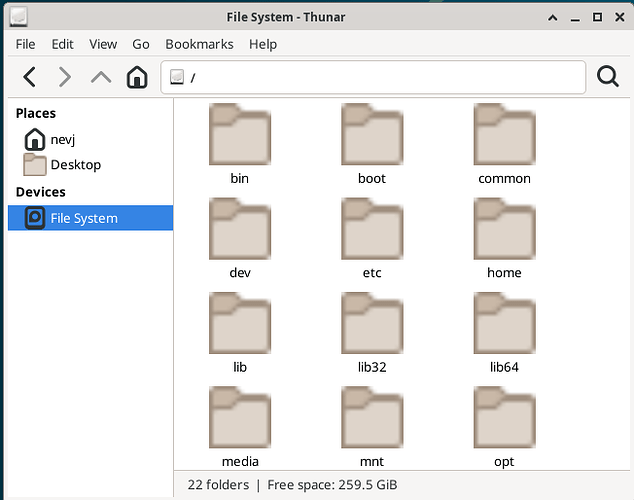
Task: Click the Home folder toolbar icon
Action: [x=137, y=77]
